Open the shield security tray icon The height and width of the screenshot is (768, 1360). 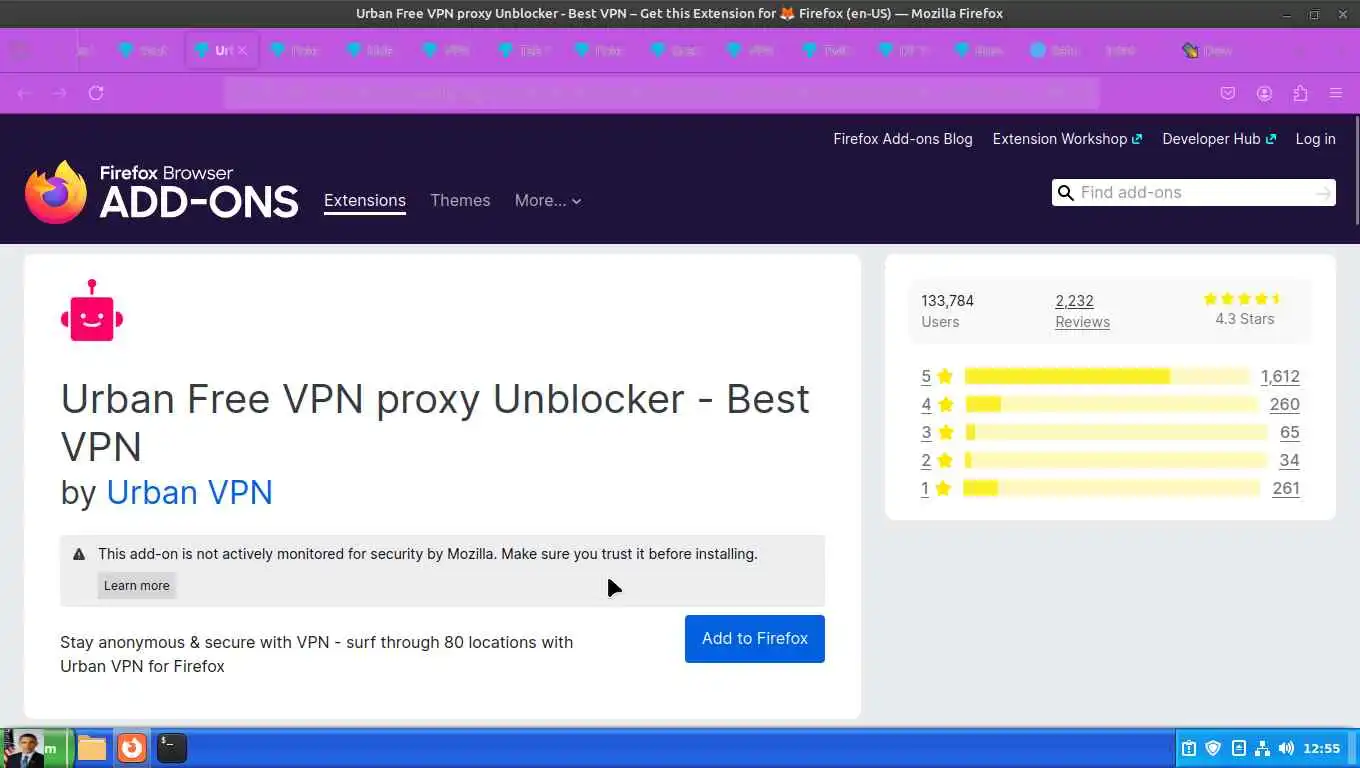click(x=1213, y=748)
